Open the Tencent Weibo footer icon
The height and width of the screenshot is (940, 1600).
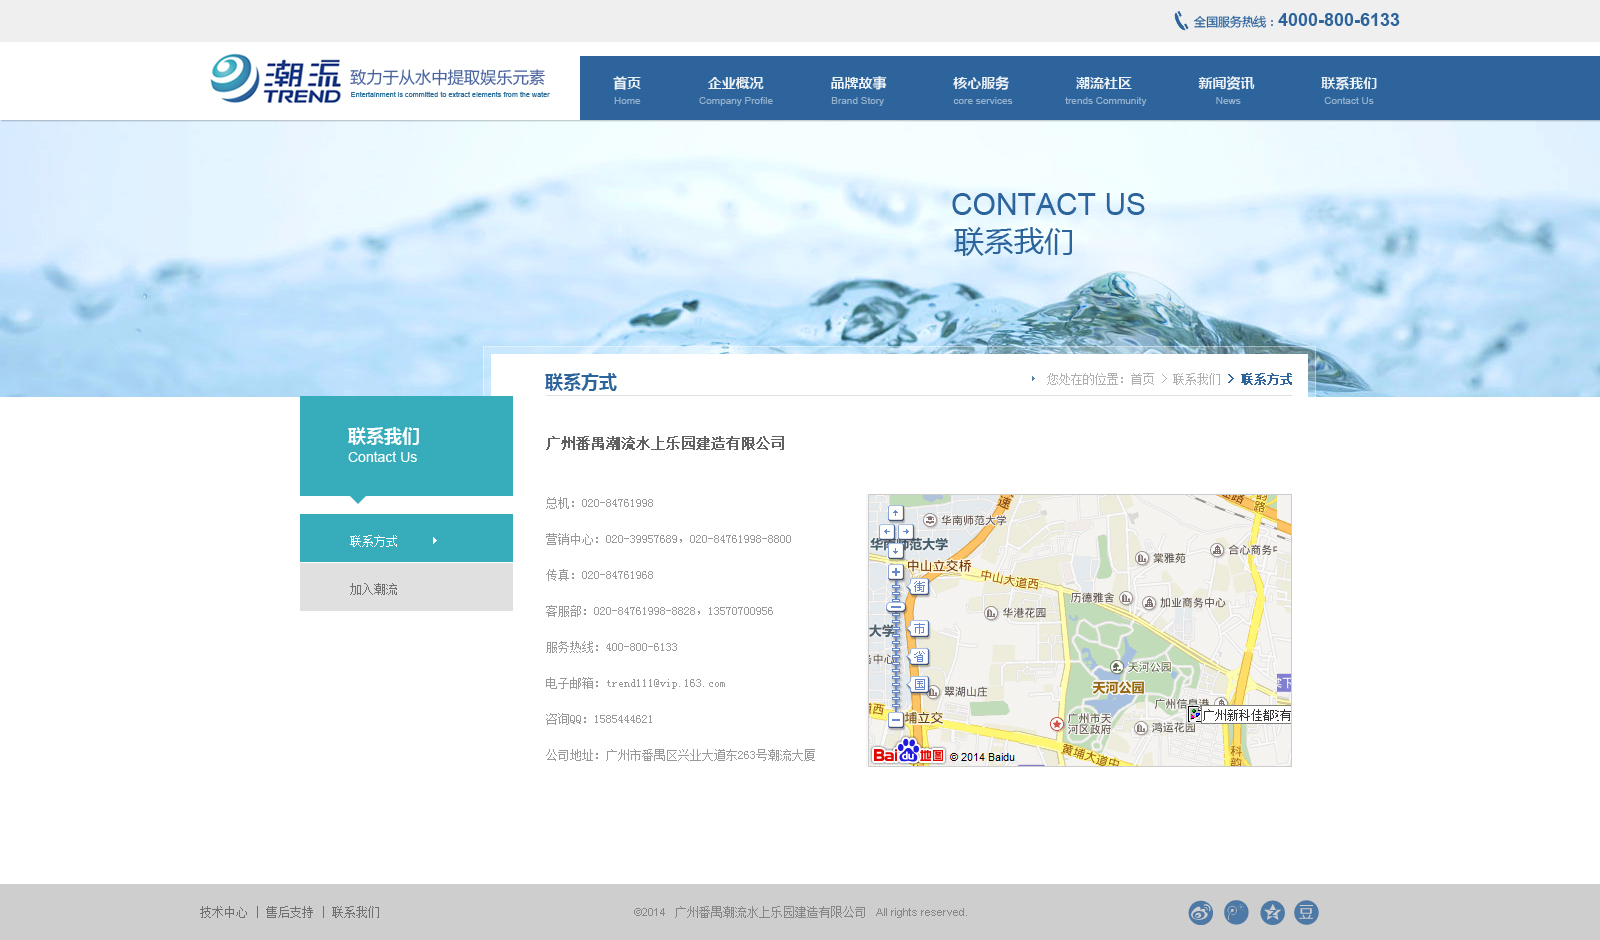point(1236,912)
